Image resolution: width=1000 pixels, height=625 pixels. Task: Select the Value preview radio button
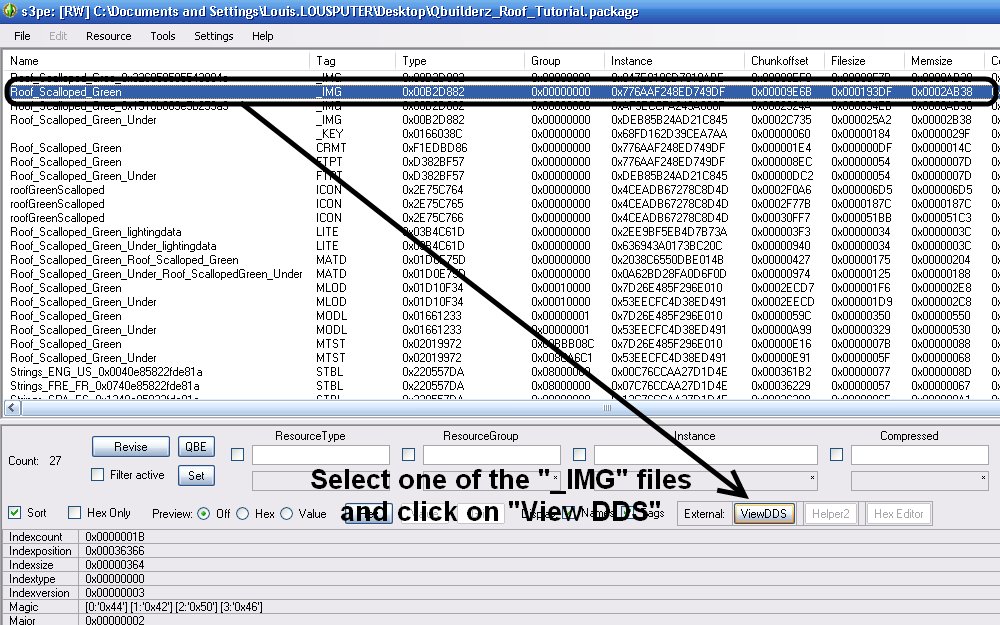click(287, 514)
